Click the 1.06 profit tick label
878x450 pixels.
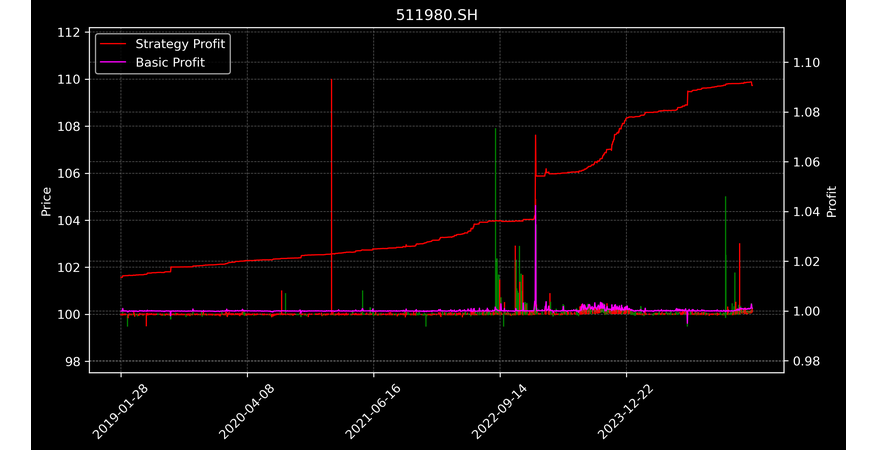(x=806, y=162)
